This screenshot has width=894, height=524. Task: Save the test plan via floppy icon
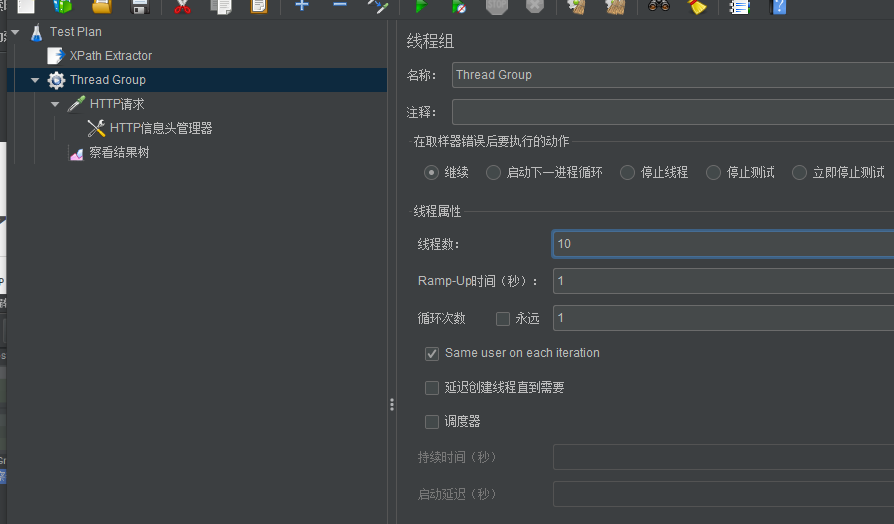click(x=140, y=6)
